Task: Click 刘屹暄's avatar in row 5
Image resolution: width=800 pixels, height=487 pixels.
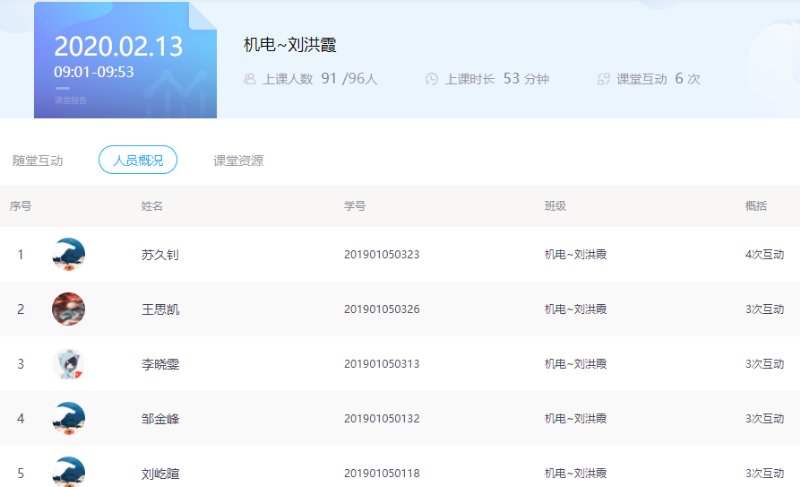Action: (x=68, y=472)
